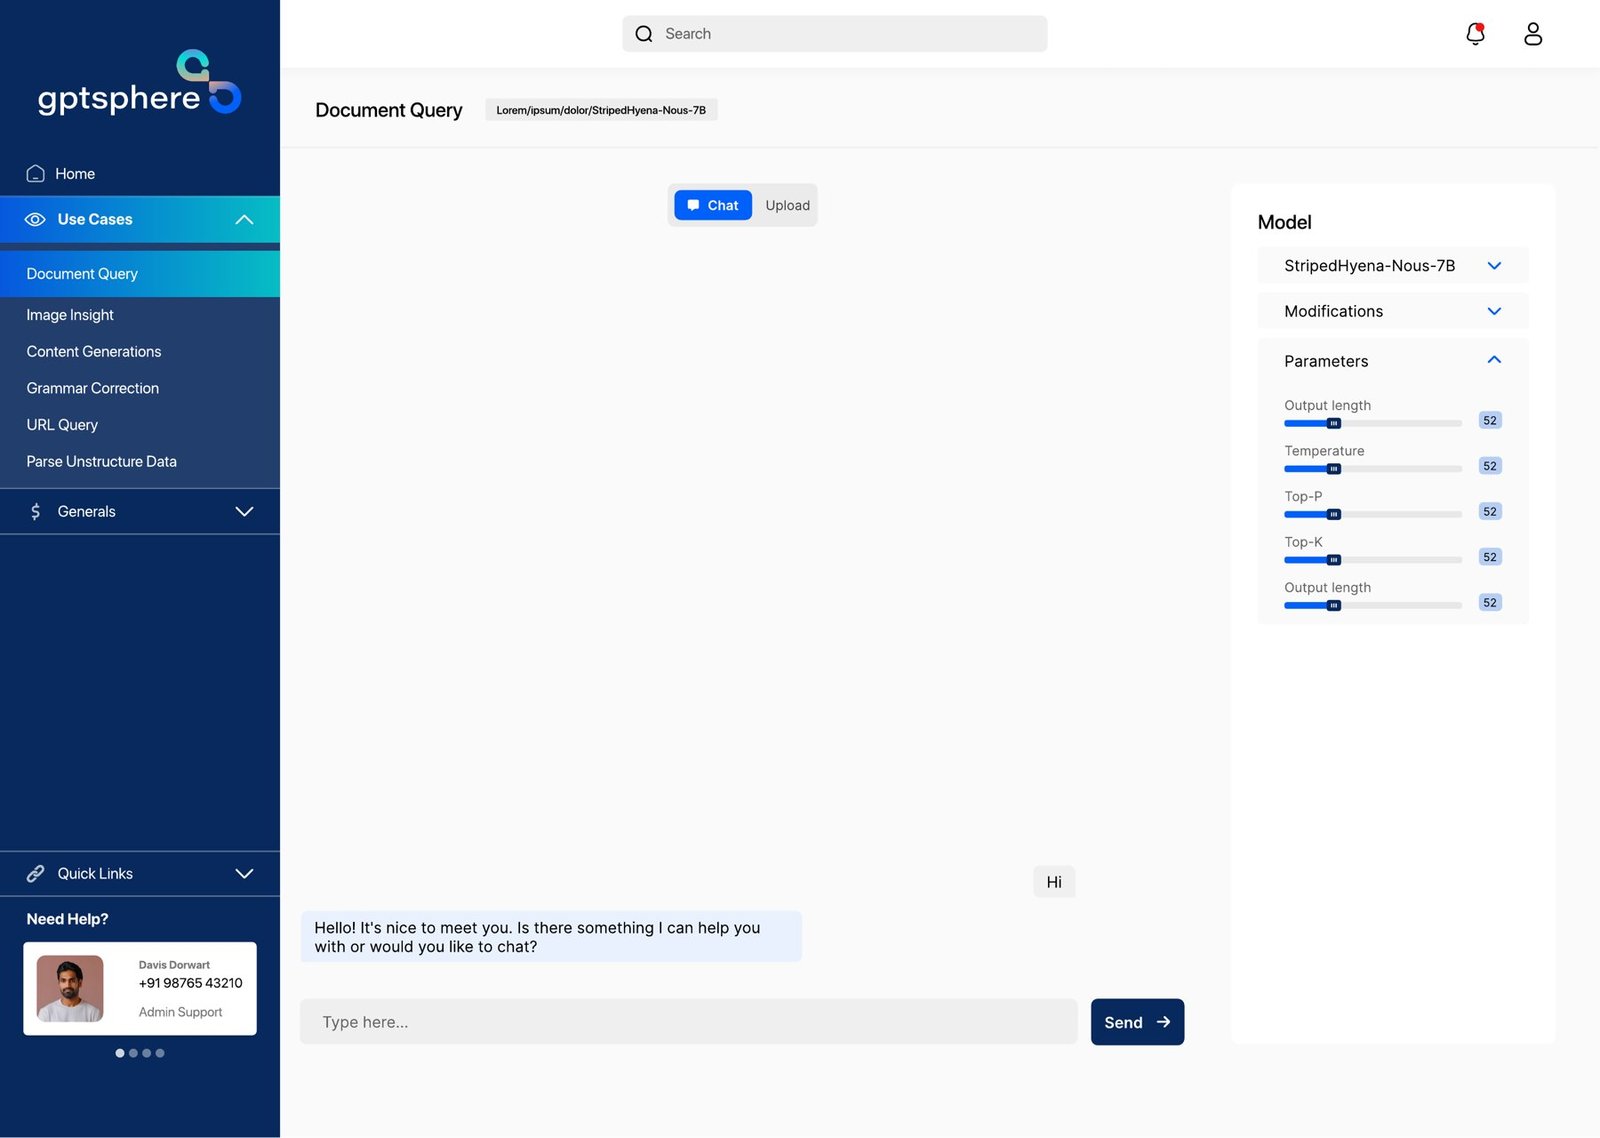Click the Use Cases eye icon
This screenshot has width=1600, height=1138.
coord(35,219)
